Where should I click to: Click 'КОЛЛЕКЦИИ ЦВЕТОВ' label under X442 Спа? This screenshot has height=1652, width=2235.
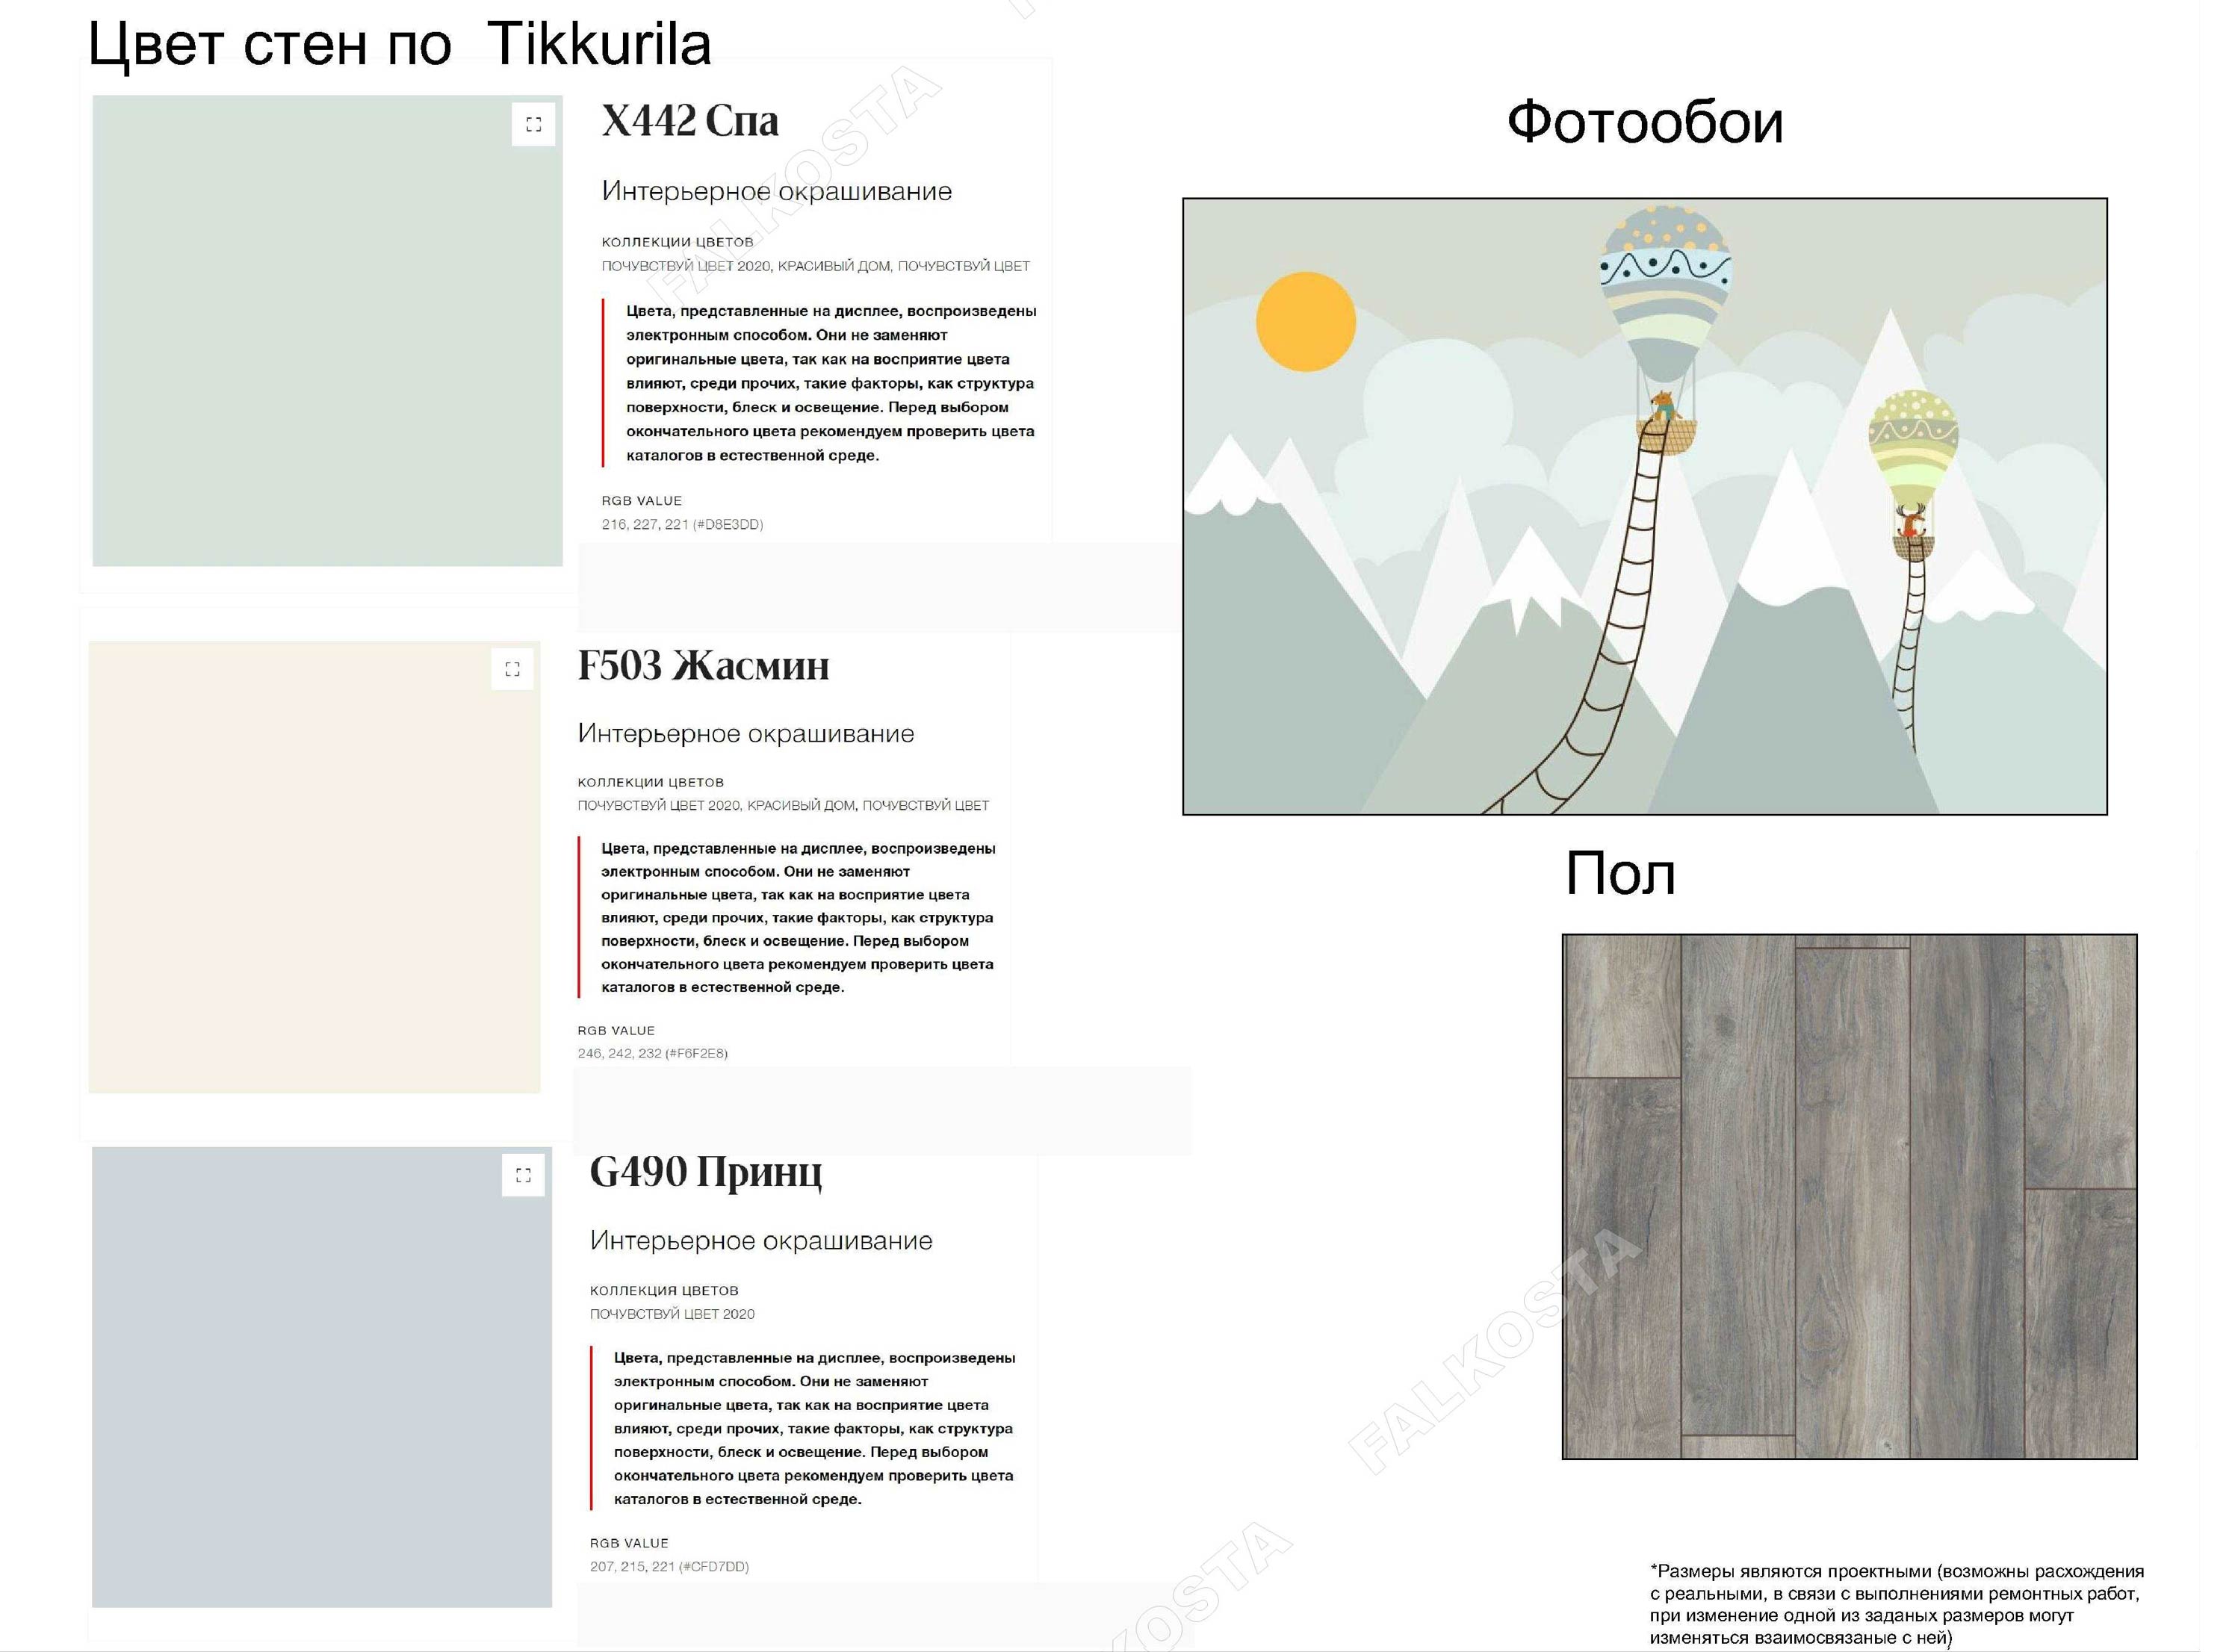pyautogui.click(x=677, y=241)
